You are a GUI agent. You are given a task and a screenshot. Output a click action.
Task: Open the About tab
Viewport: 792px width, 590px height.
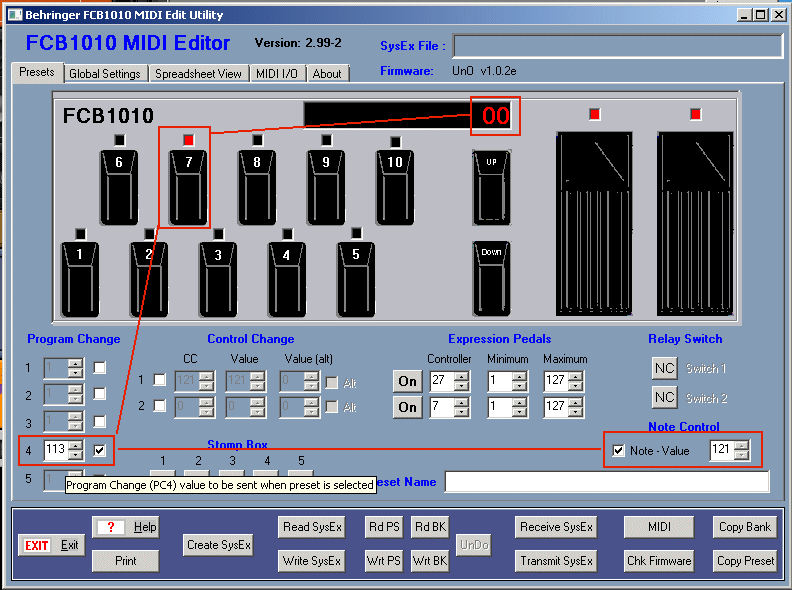tap(327, 74)
